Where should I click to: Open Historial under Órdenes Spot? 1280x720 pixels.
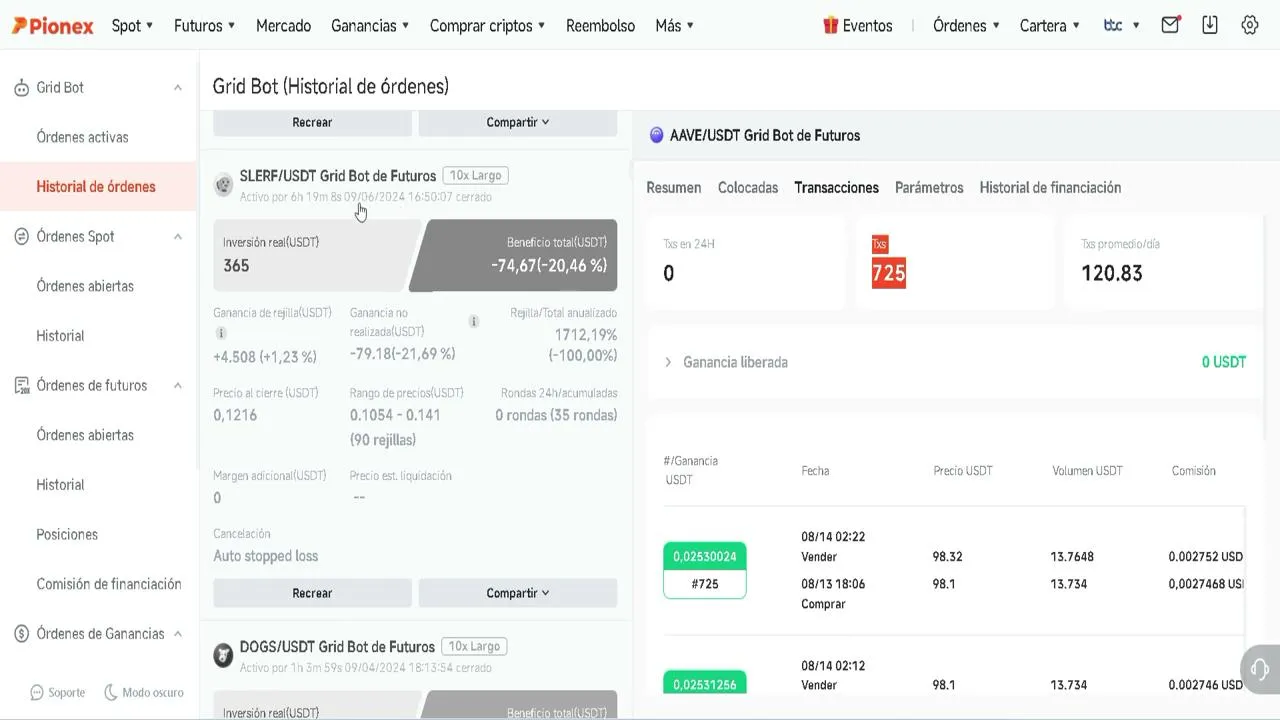point(60,336)
